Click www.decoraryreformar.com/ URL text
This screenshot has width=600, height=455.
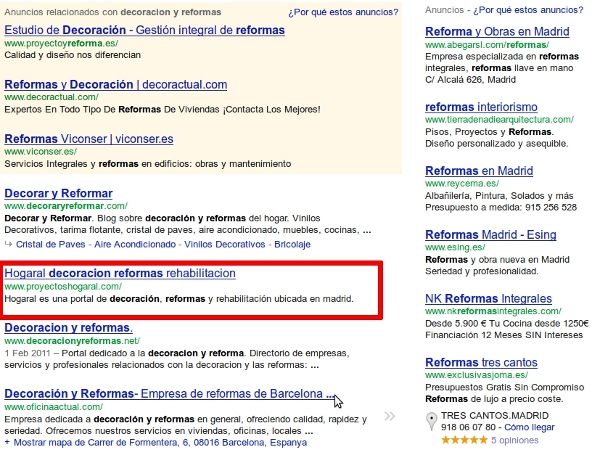[66, 206]
